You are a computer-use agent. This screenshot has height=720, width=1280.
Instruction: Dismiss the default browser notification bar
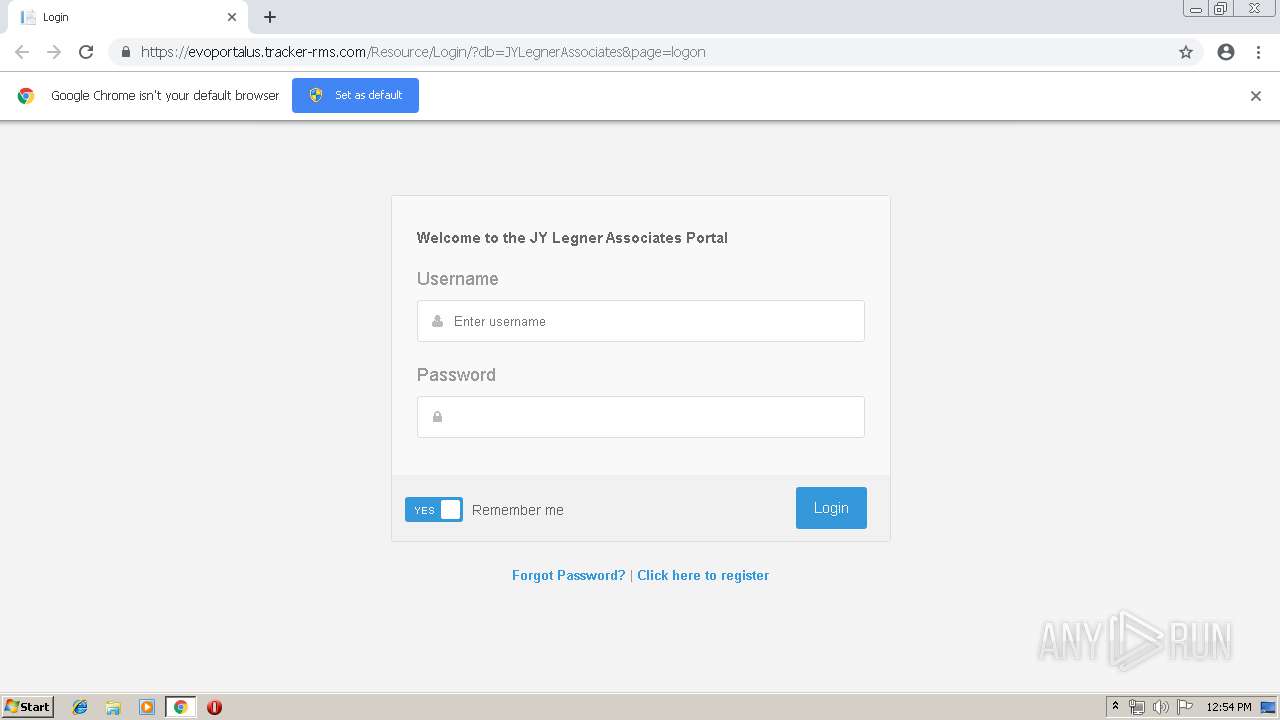tap(1256, 96)
